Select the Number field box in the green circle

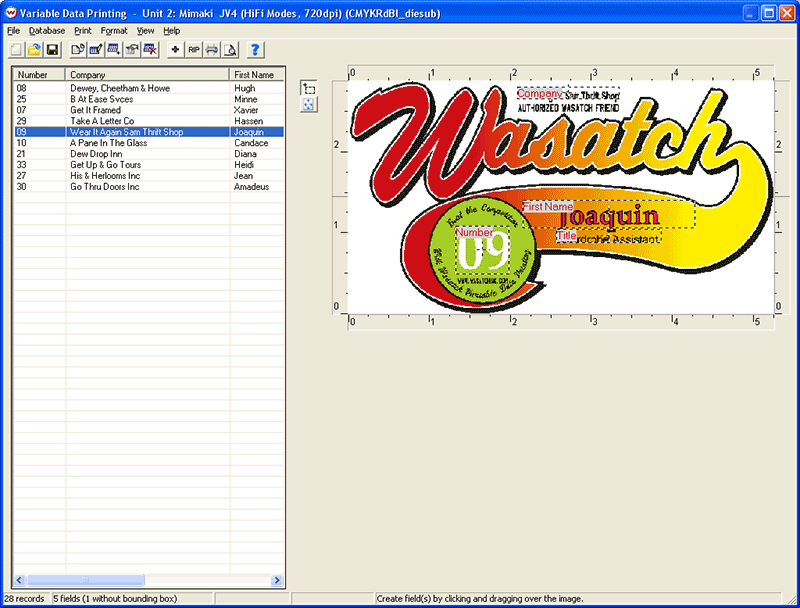(482, 250)
